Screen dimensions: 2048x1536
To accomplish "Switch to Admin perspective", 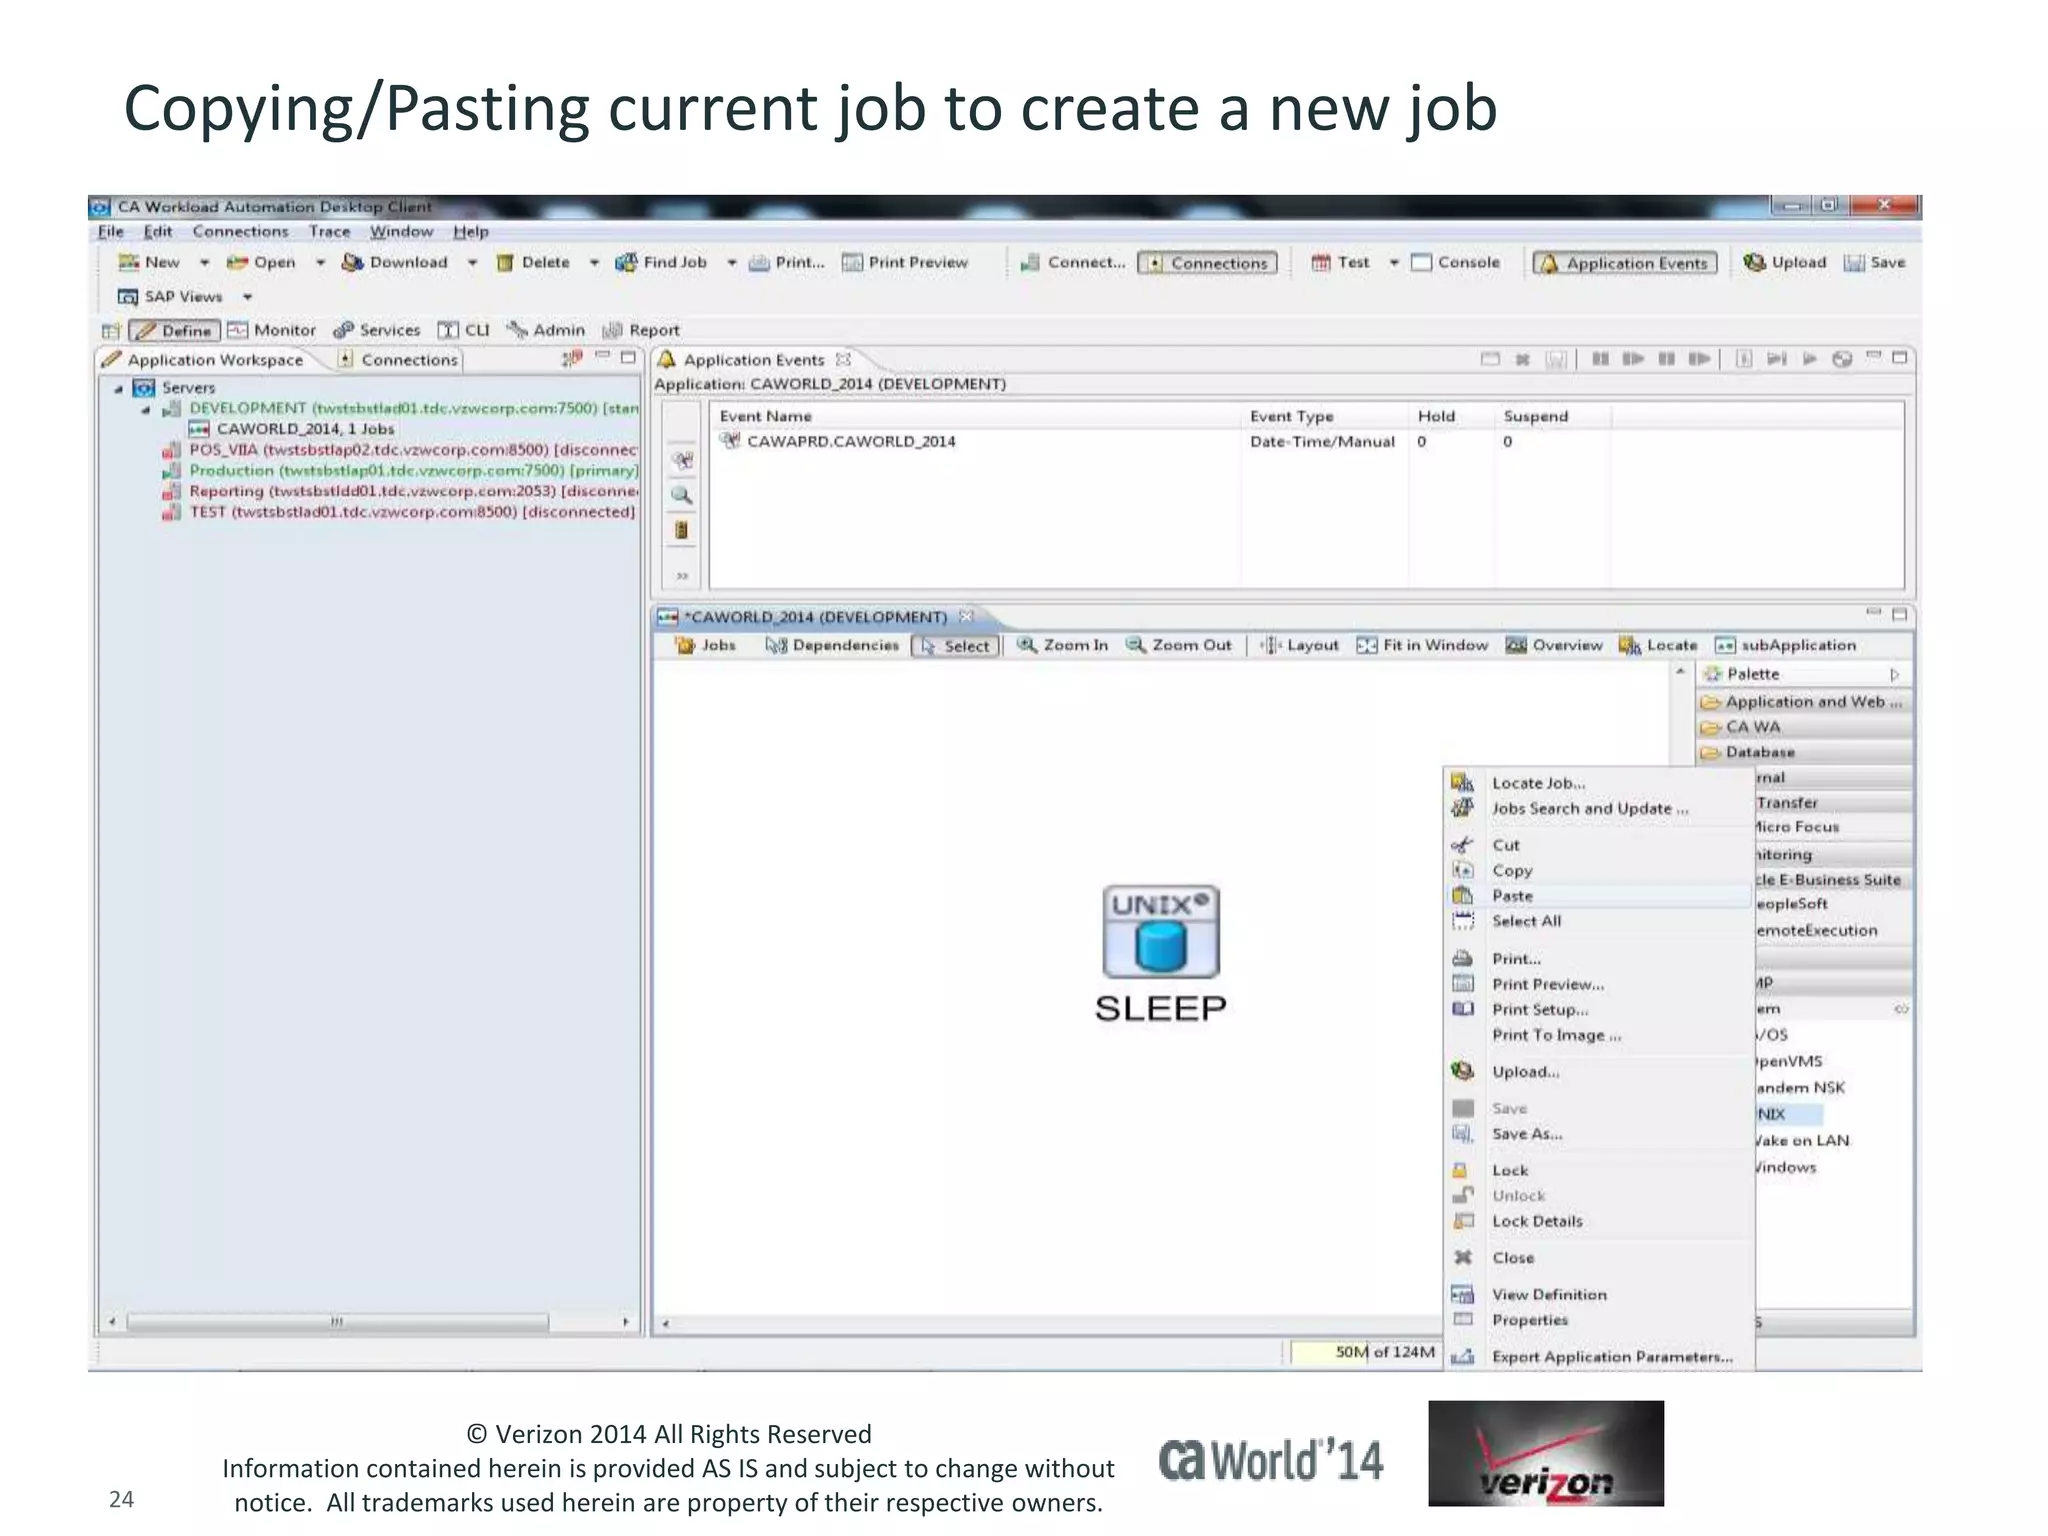I will coord(546,330).
